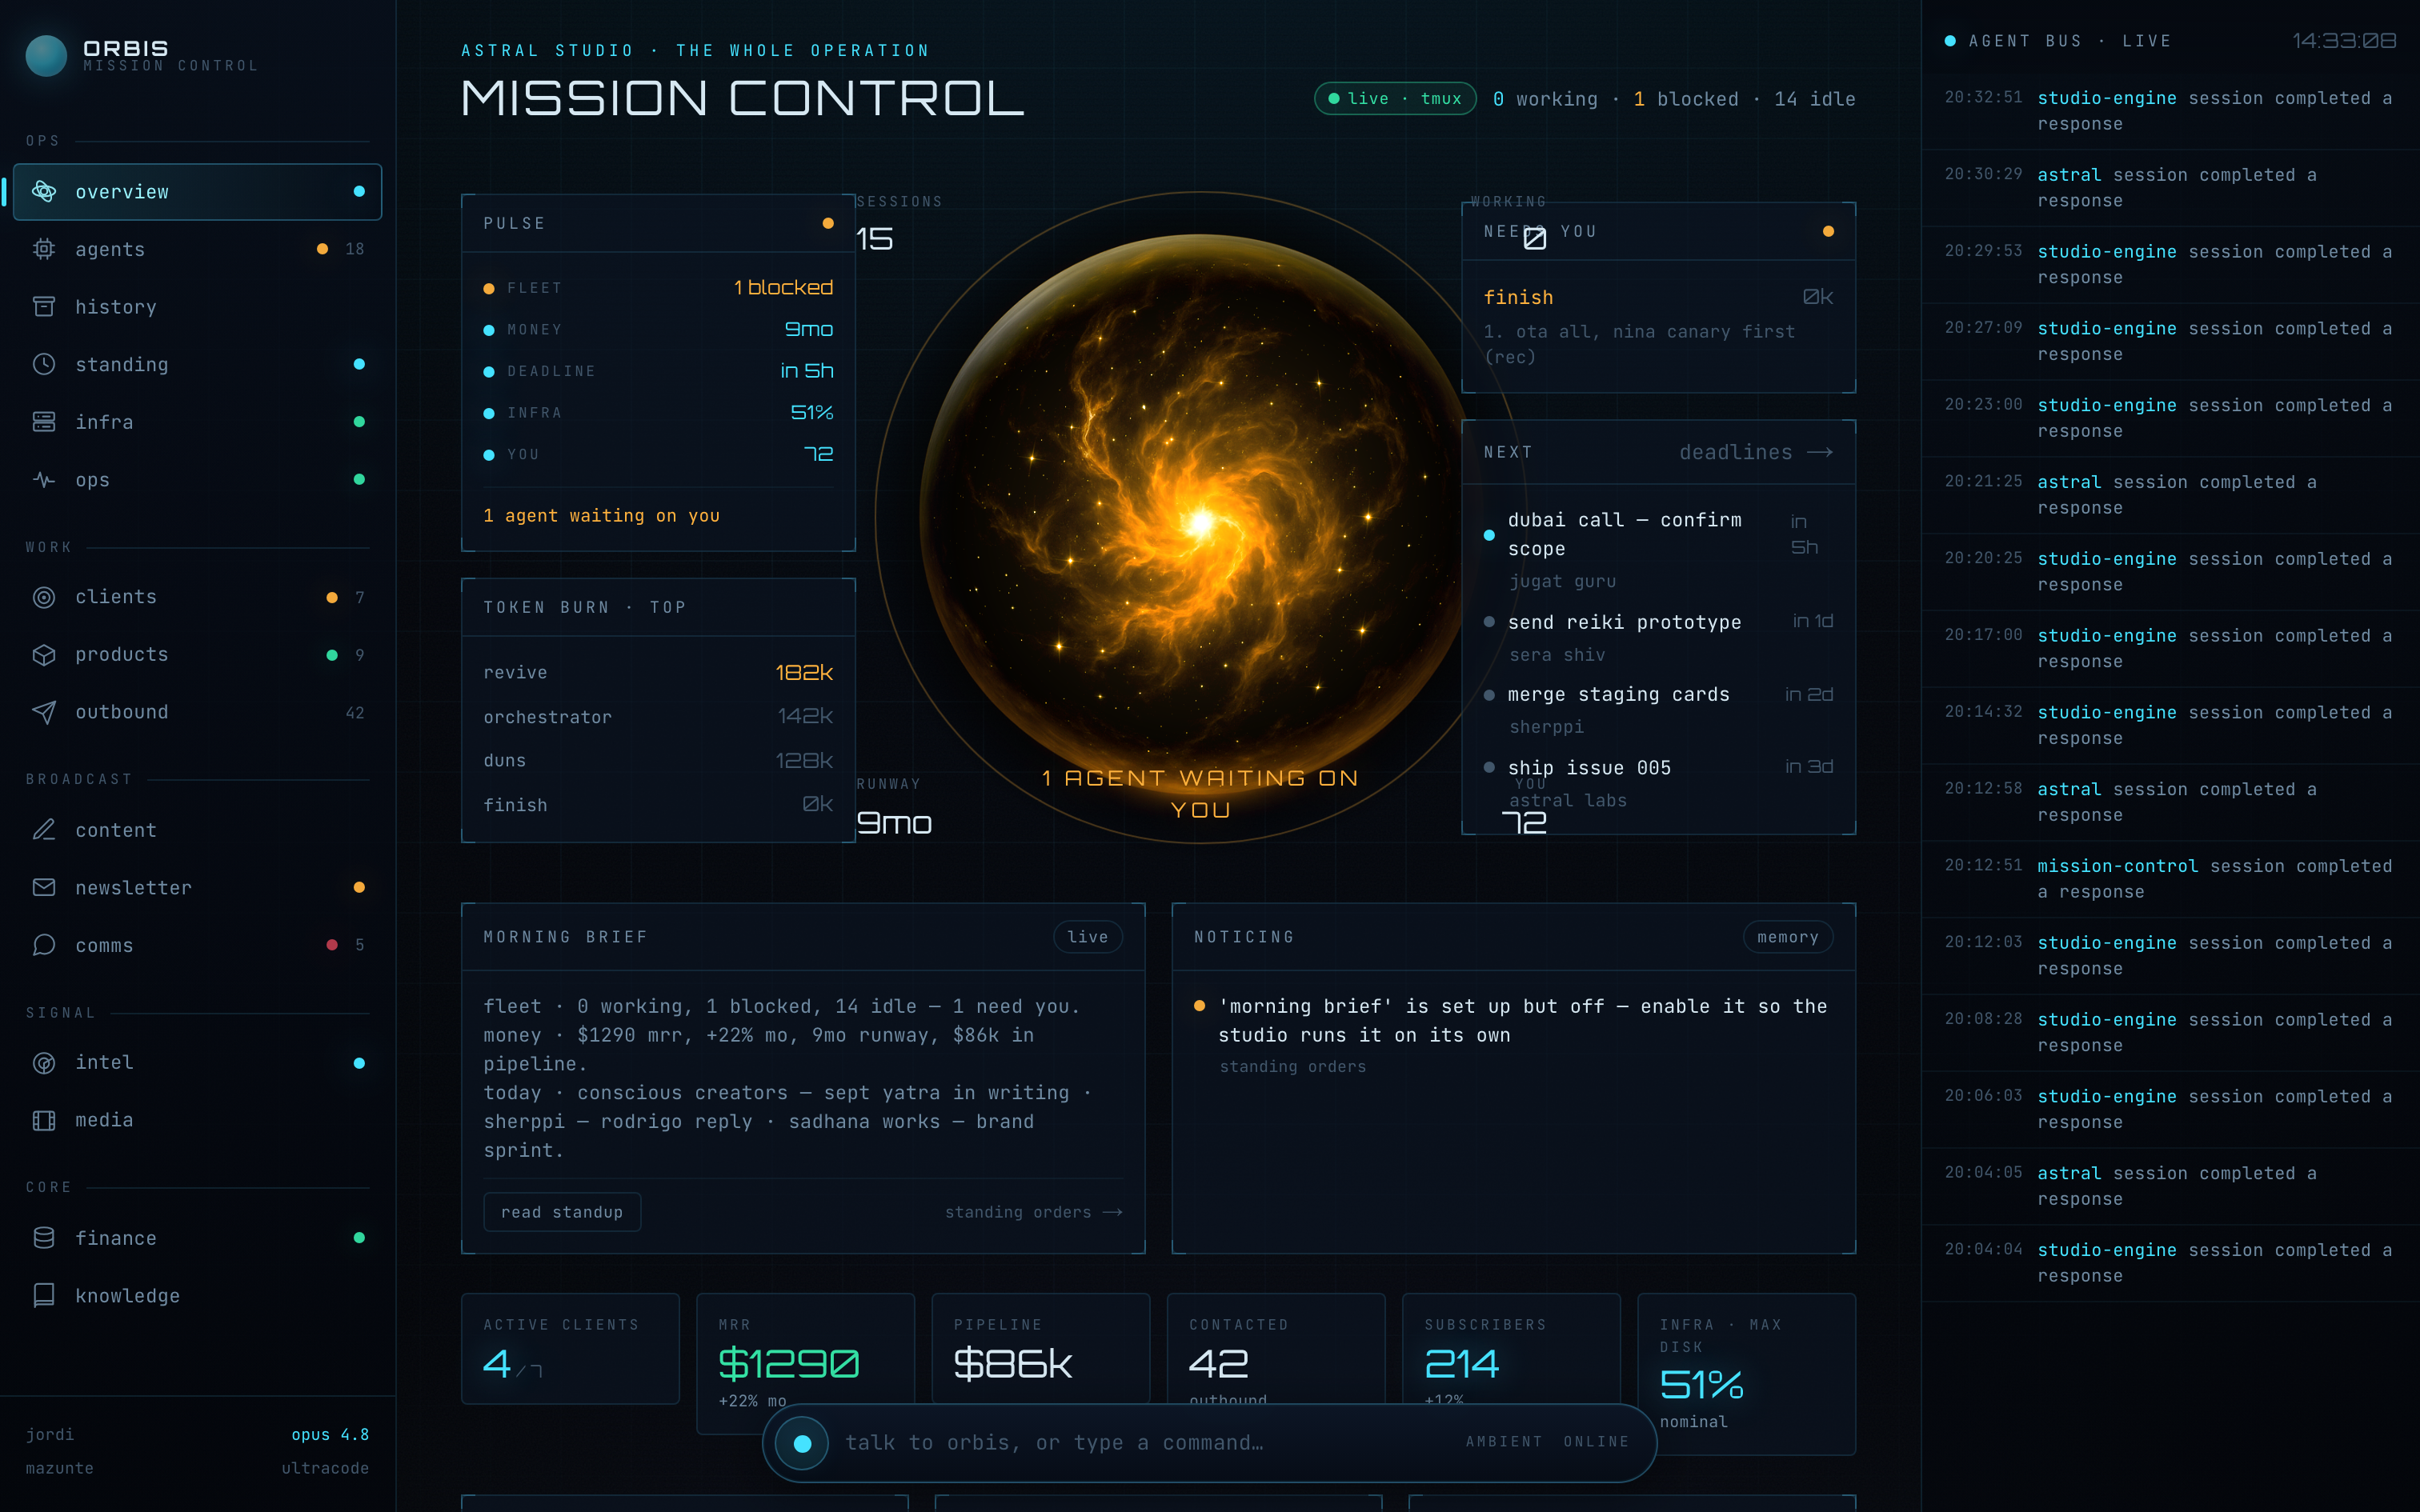
Task: Select the ship issue 005 deadline
Action: (x=1658, y=783)
